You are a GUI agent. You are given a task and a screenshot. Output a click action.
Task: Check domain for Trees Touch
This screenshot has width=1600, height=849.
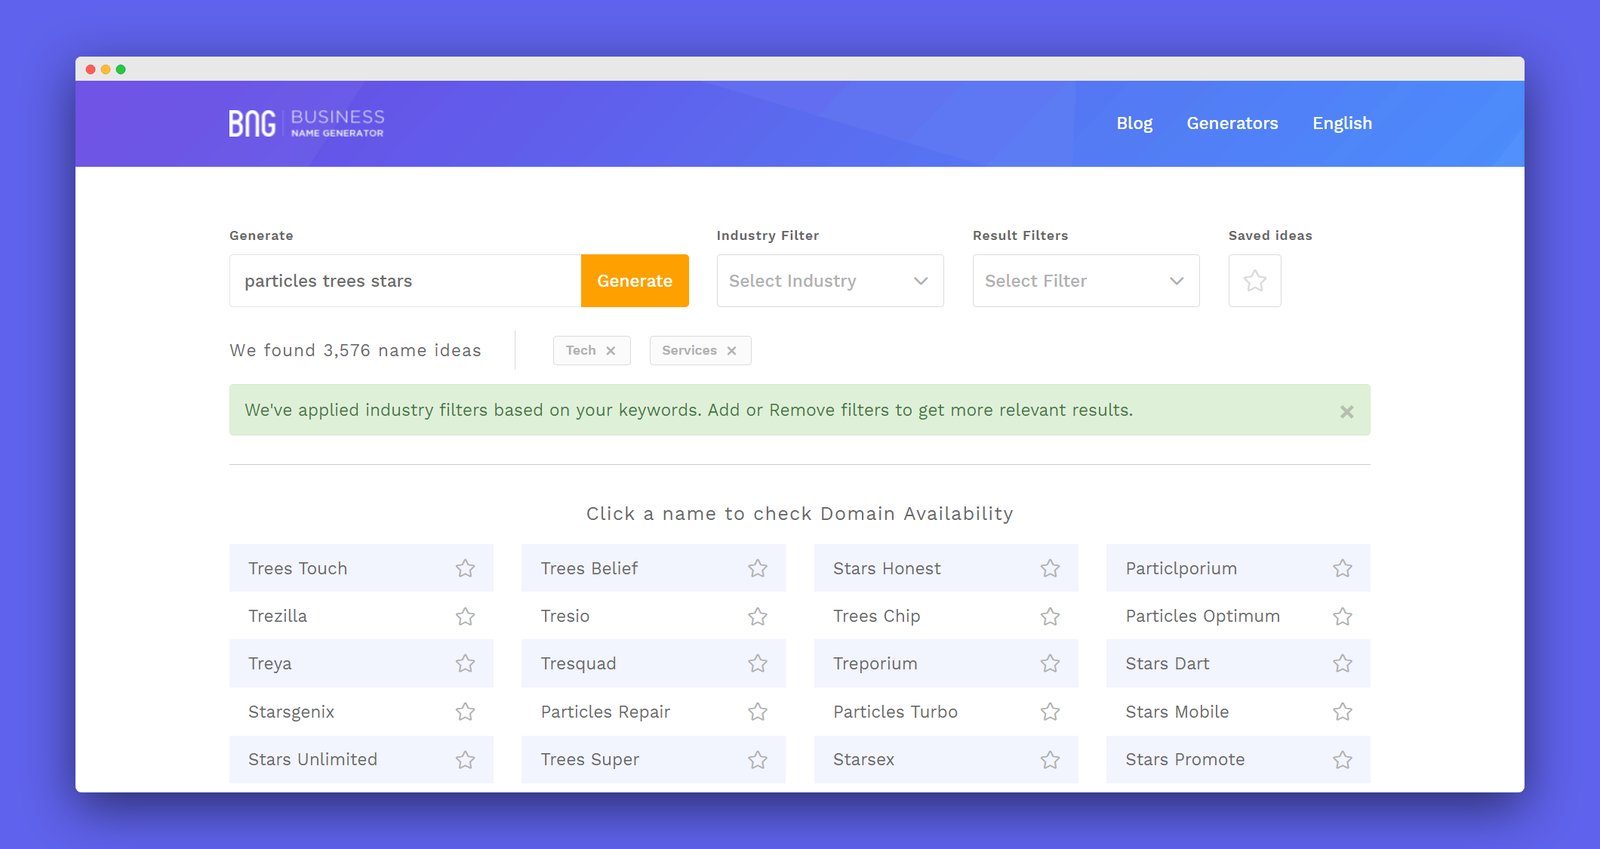tap(298, 568)
